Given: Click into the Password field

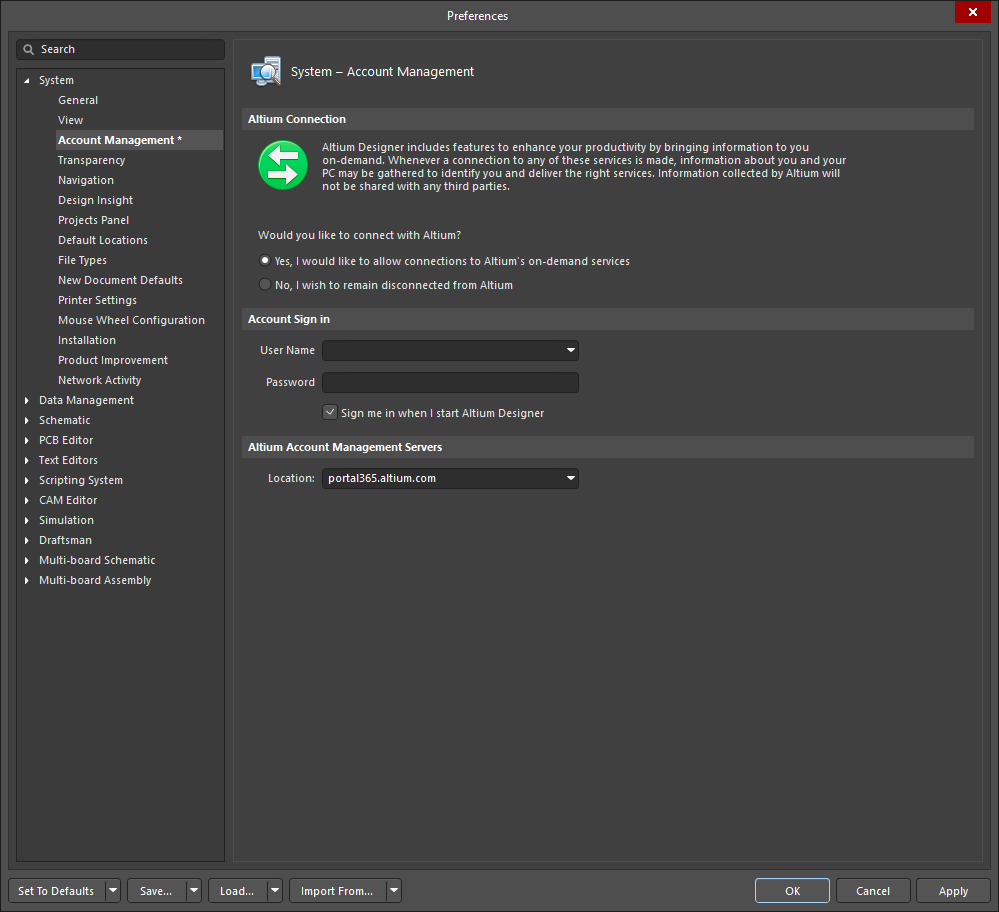Looking at the screenshot, I should point(450,383).
